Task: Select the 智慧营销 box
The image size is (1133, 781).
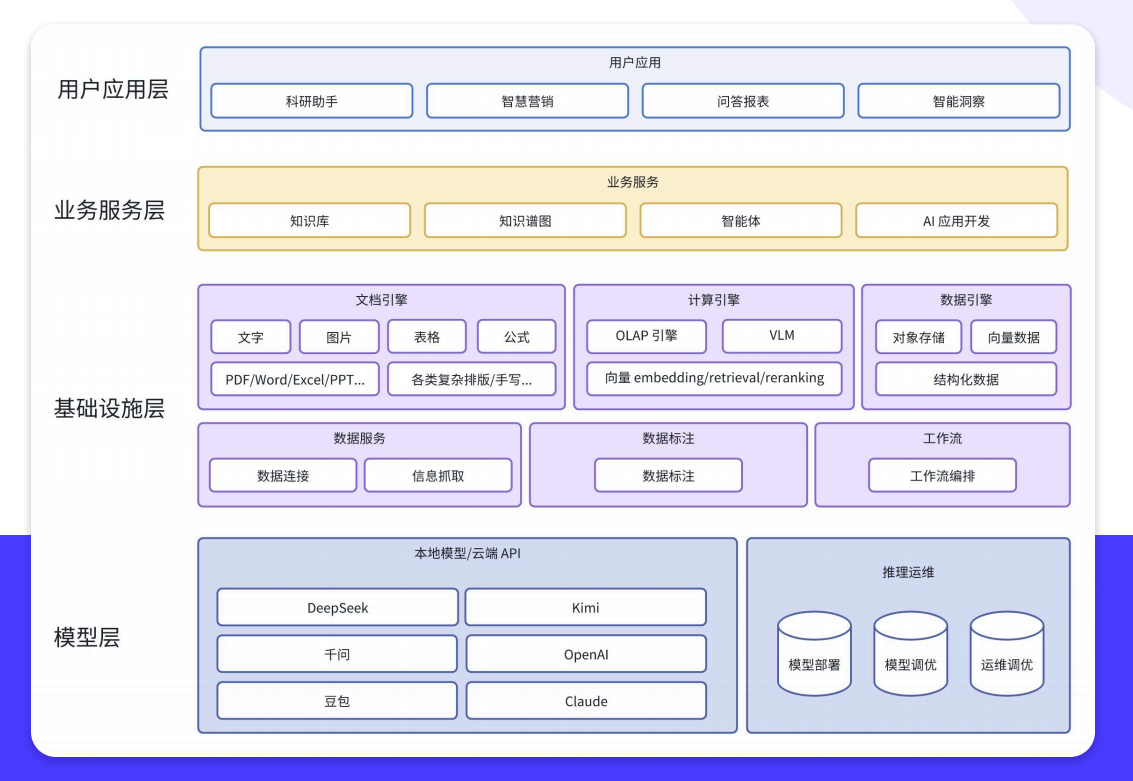Action: [527, 101]
